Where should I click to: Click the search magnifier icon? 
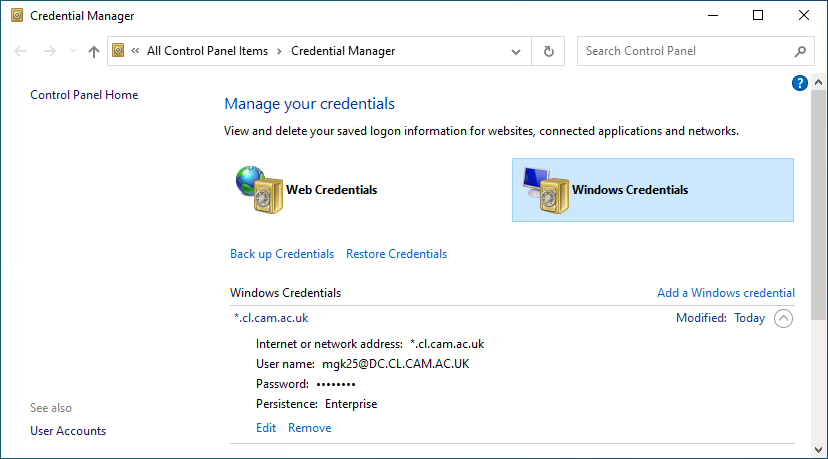click(800, 51)
